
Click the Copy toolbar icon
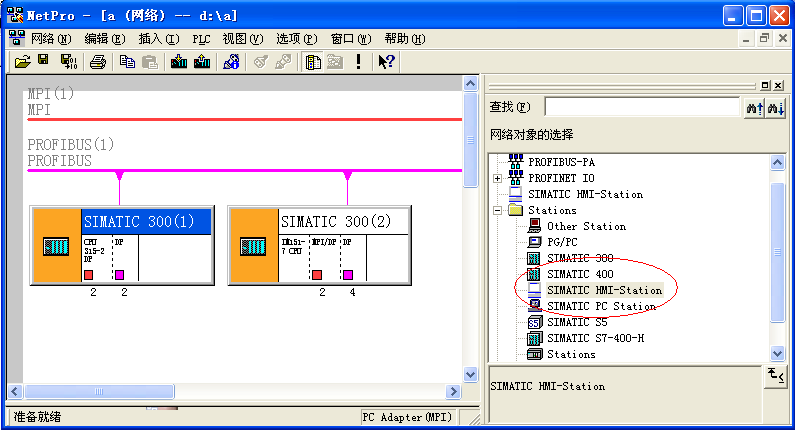coord(127,62)
